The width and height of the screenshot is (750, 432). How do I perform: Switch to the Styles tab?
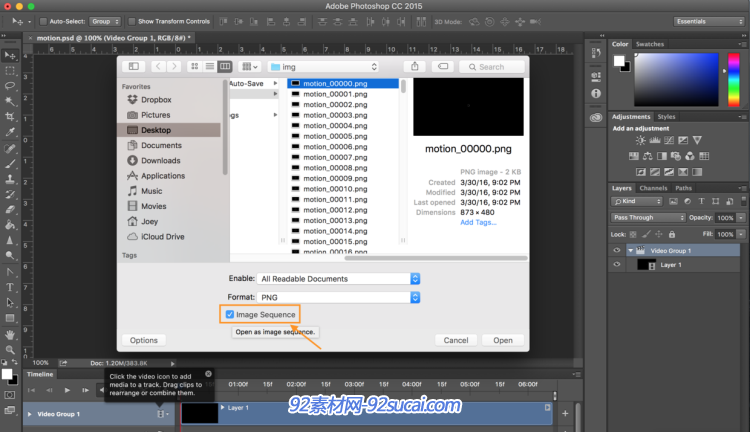[x=666, y=117]
